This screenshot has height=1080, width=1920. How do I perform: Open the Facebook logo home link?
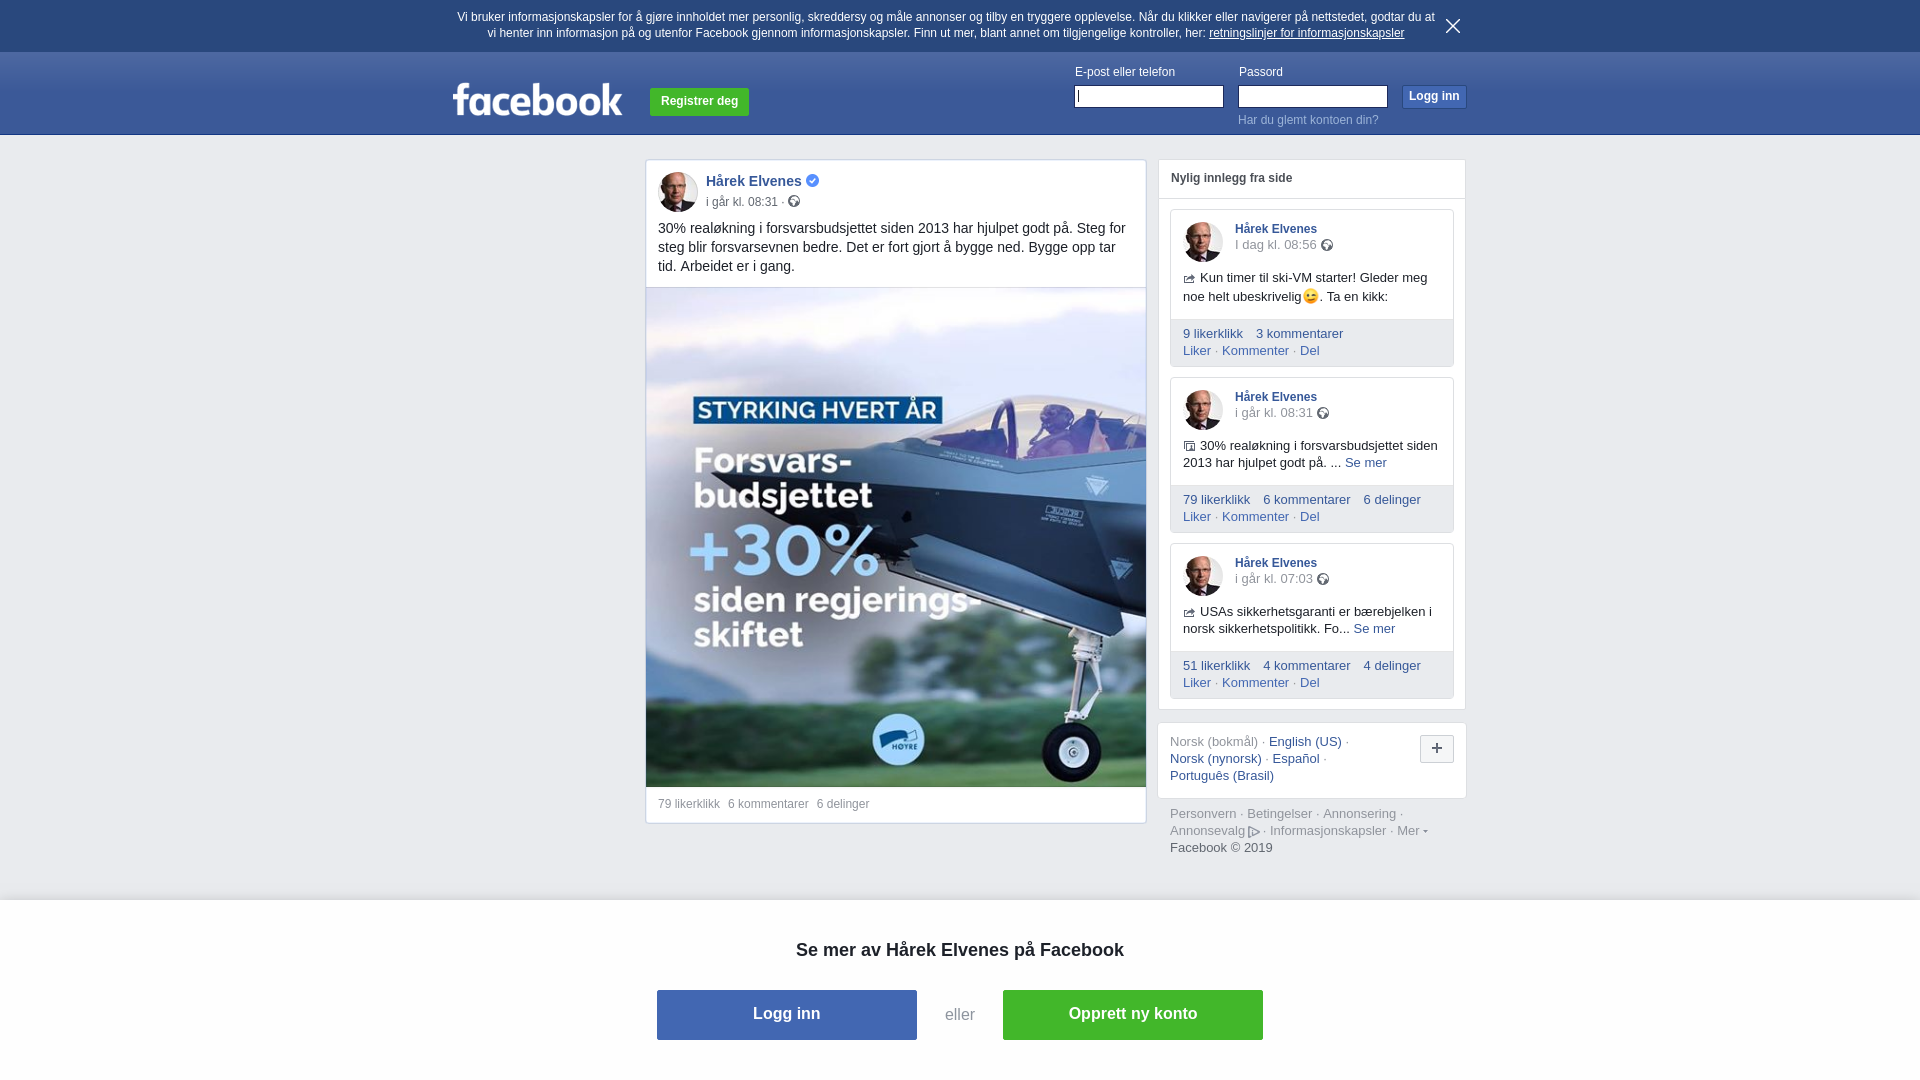[x=537, y=99]
